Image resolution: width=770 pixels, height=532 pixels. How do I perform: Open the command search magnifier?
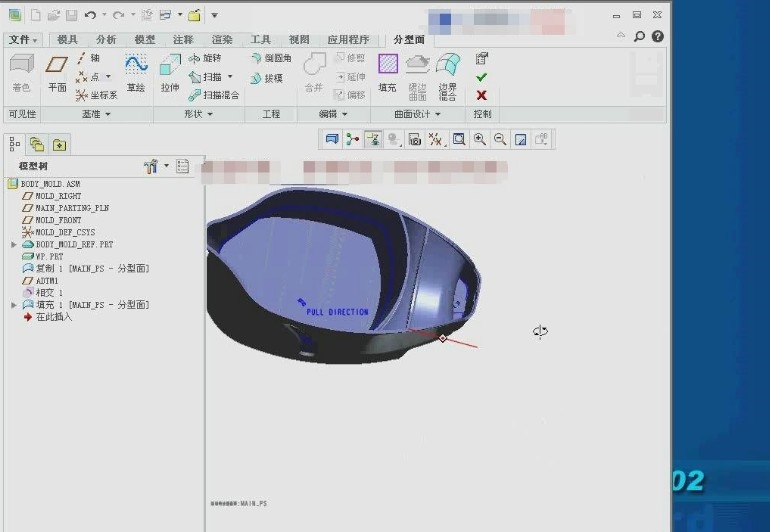(x=639, y=36)
